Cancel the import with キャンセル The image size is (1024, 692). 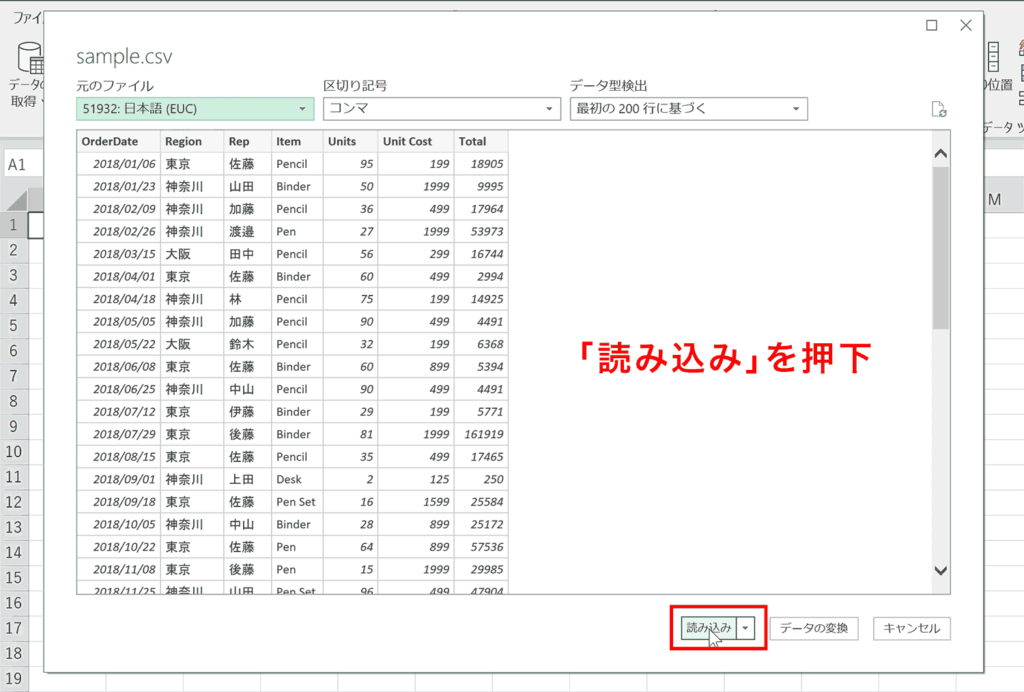click(911, 628)
